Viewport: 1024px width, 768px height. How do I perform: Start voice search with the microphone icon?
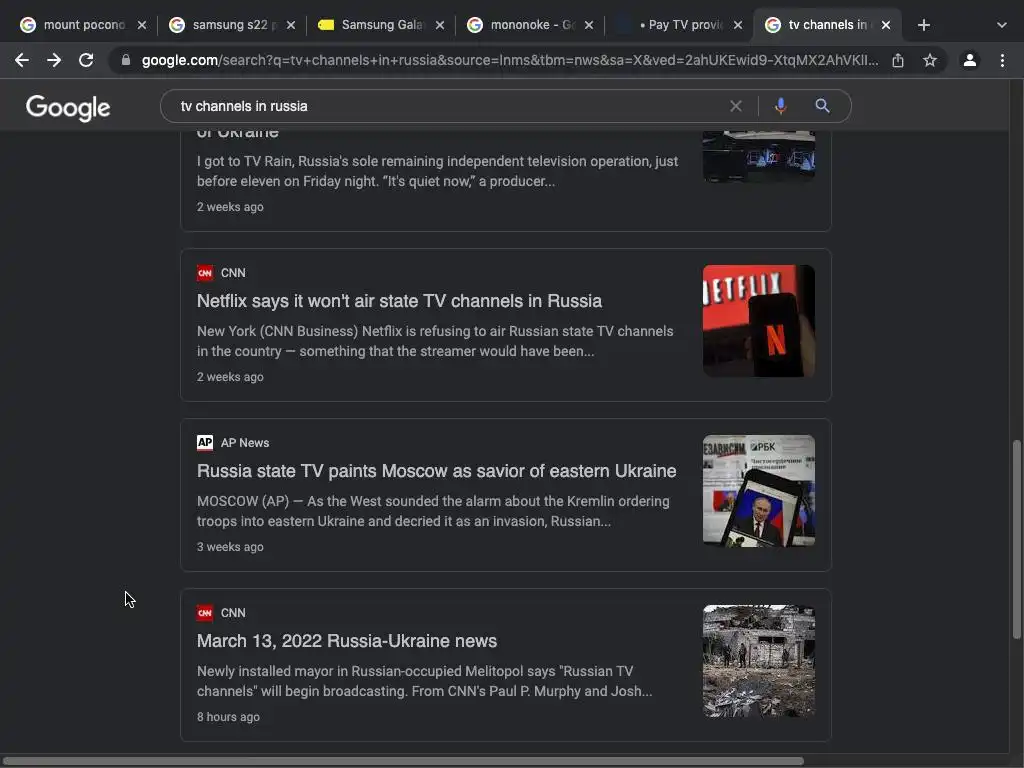780,106
